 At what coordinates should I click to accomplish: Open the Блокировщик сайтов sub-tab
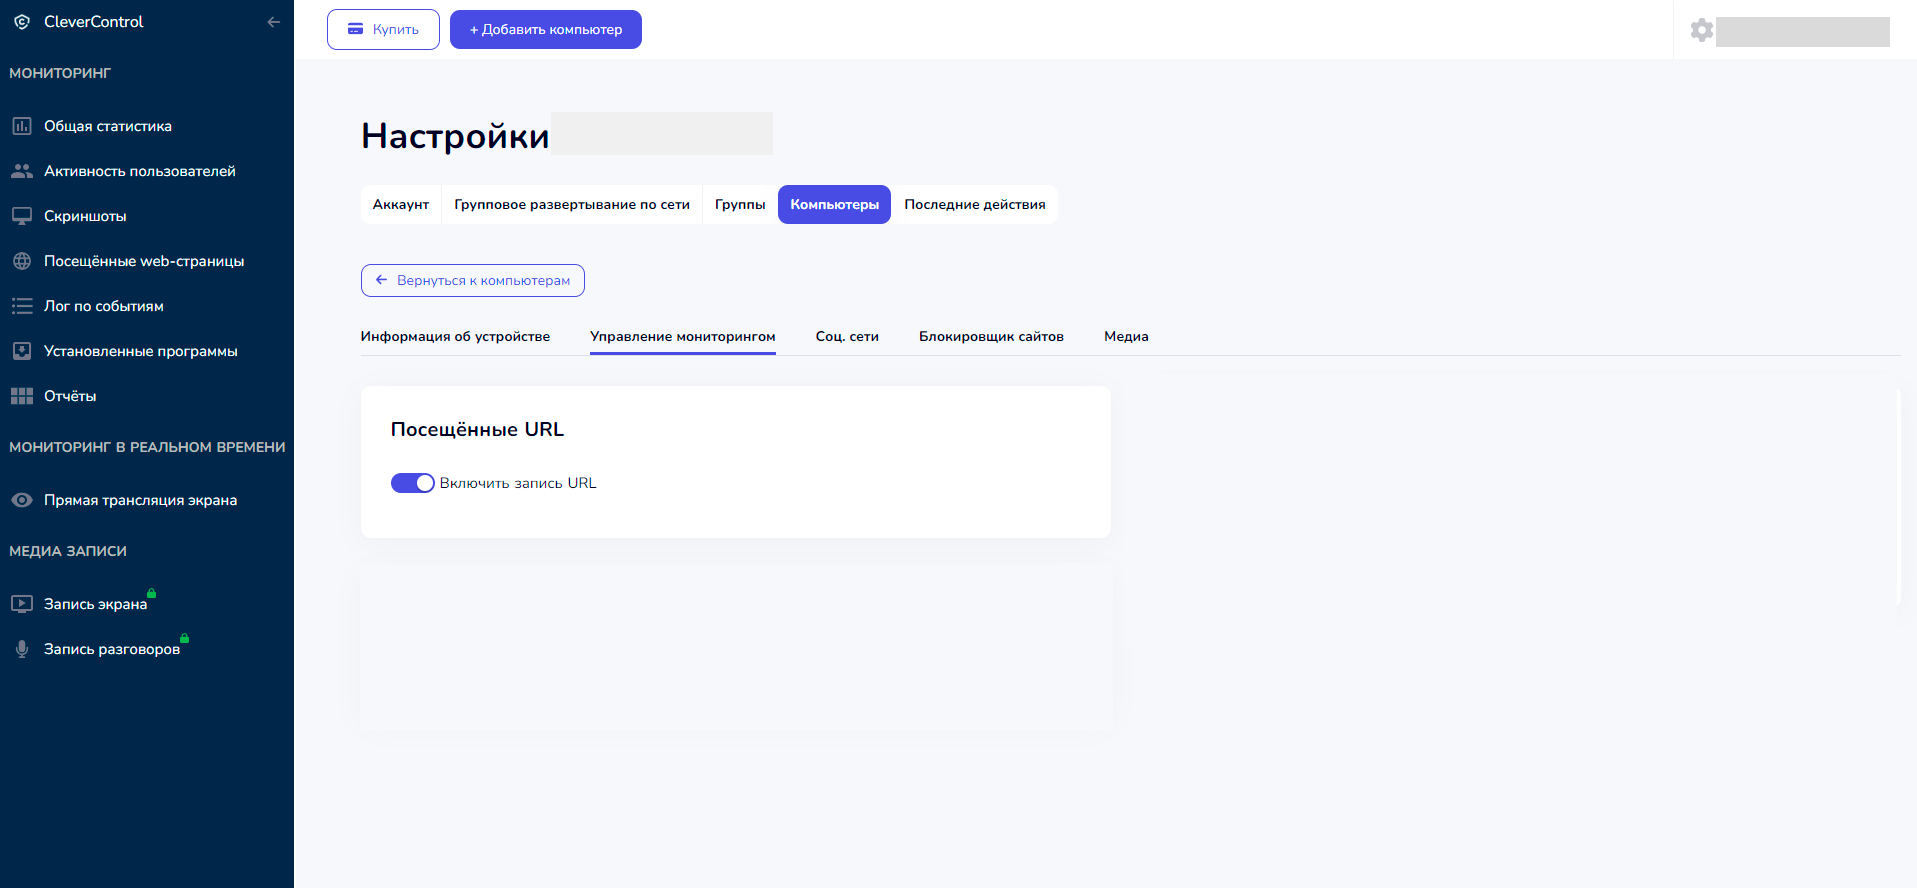pos(991,336)
